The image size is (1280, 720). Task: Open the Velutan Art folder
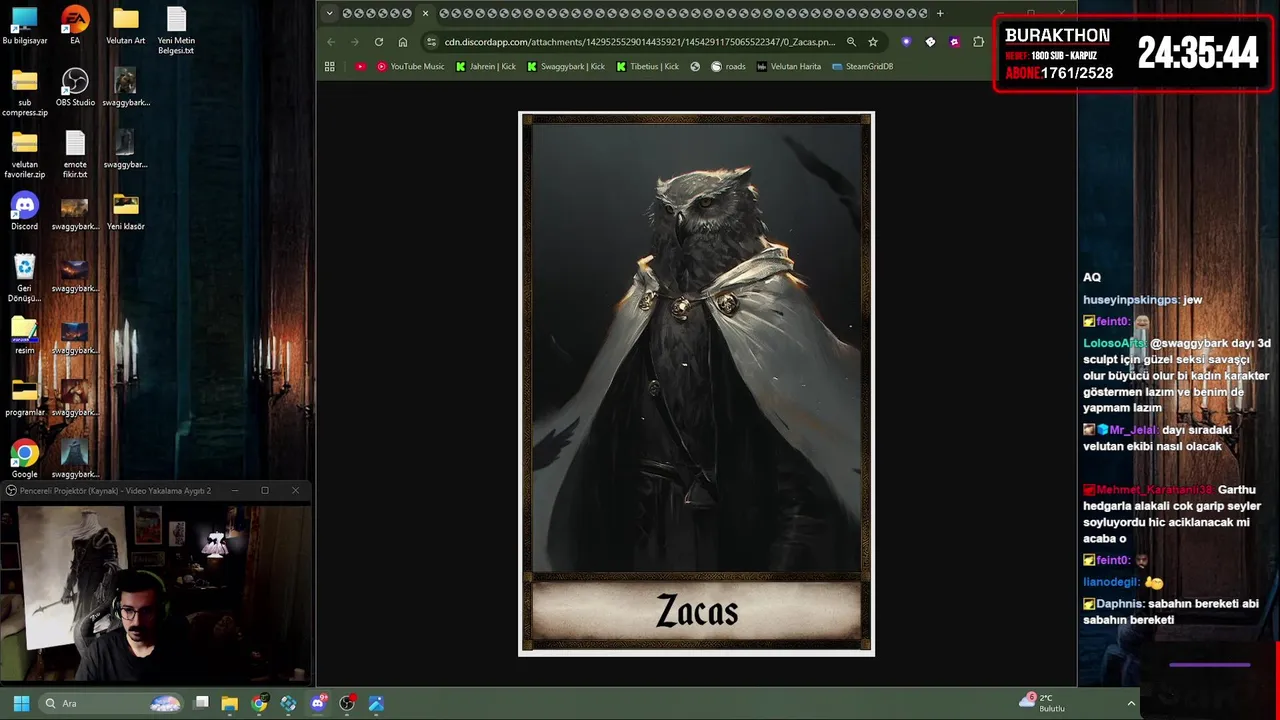click(x=126, y=27)
